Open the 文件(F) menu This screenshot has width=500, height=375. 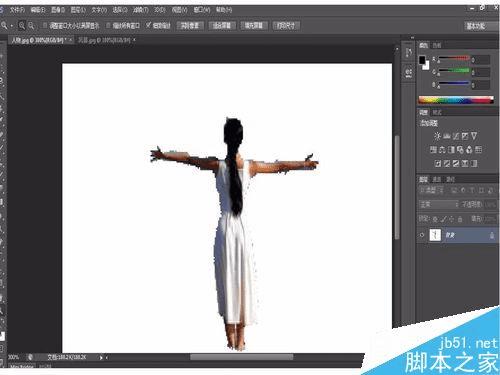(17, 10)
